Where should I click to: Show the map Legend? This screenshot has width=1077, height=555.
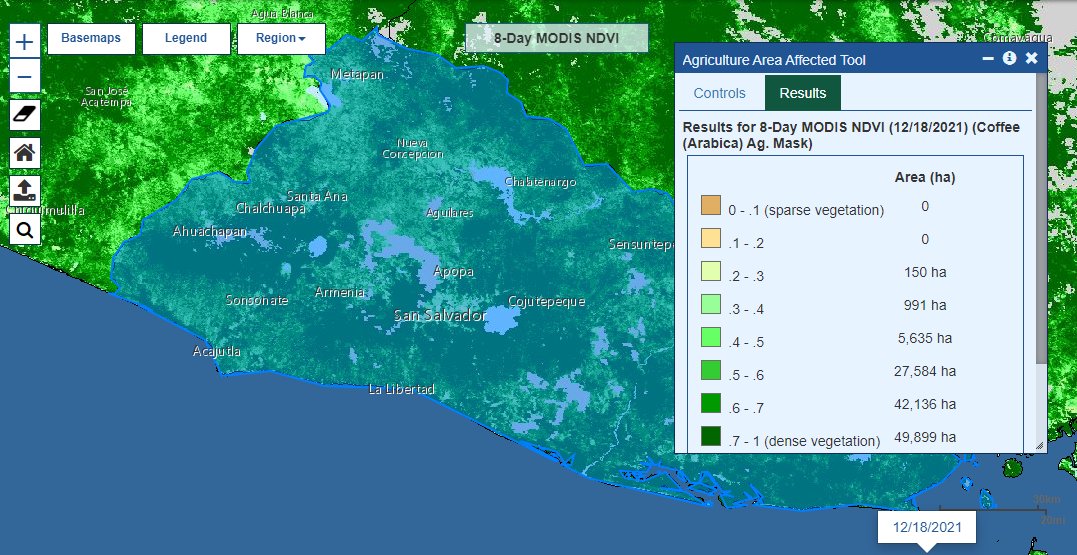(x=186, y=38)
